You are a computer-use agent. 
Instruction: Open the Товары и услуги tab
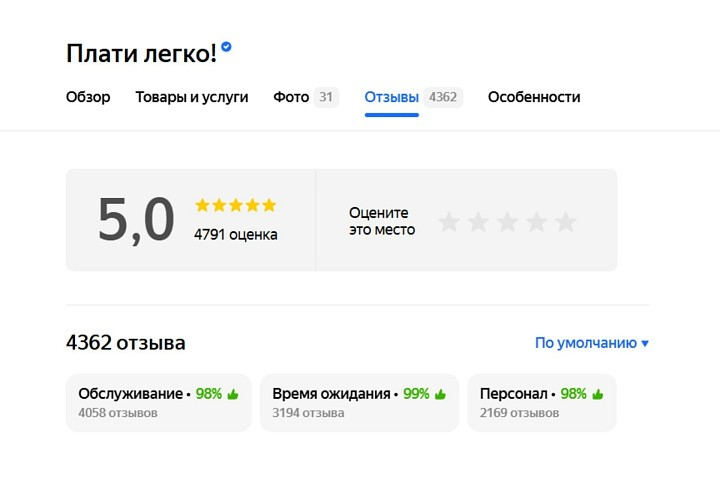click(x=192, y=97)
